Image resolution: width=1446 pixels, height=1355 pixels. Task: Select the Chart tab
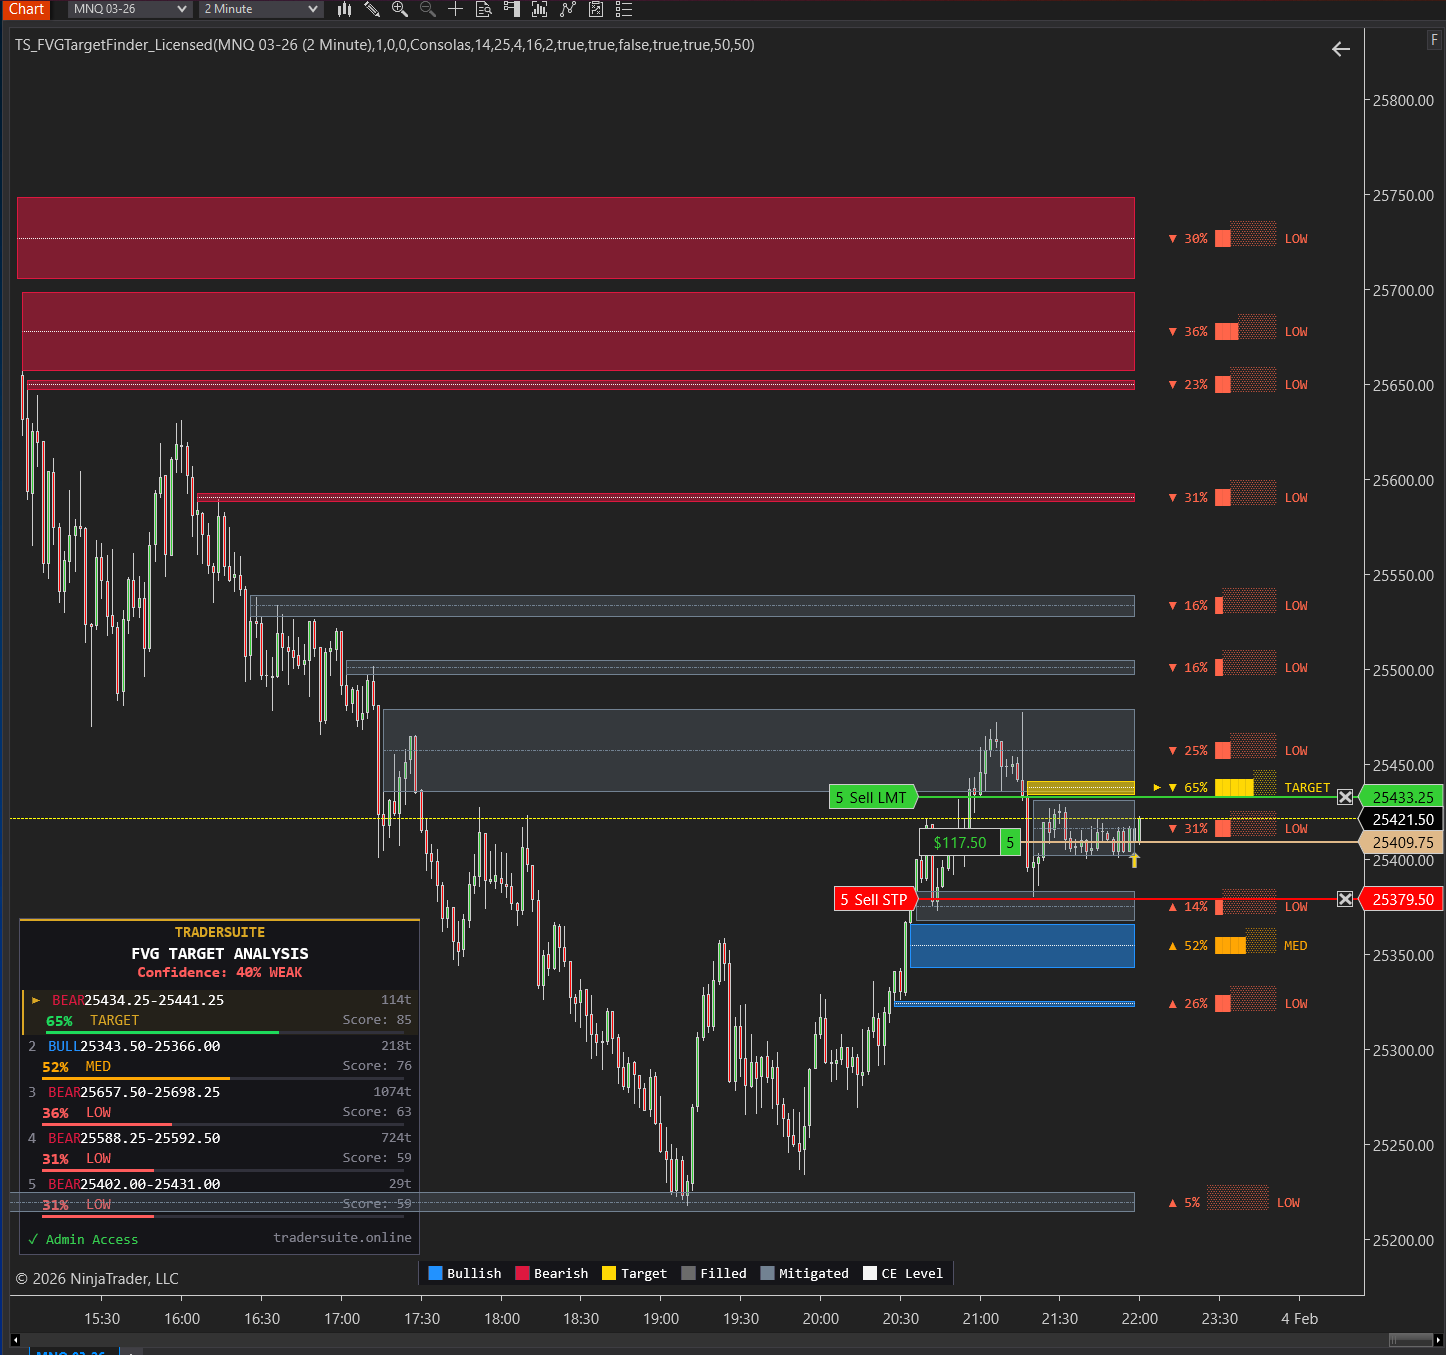26,9
